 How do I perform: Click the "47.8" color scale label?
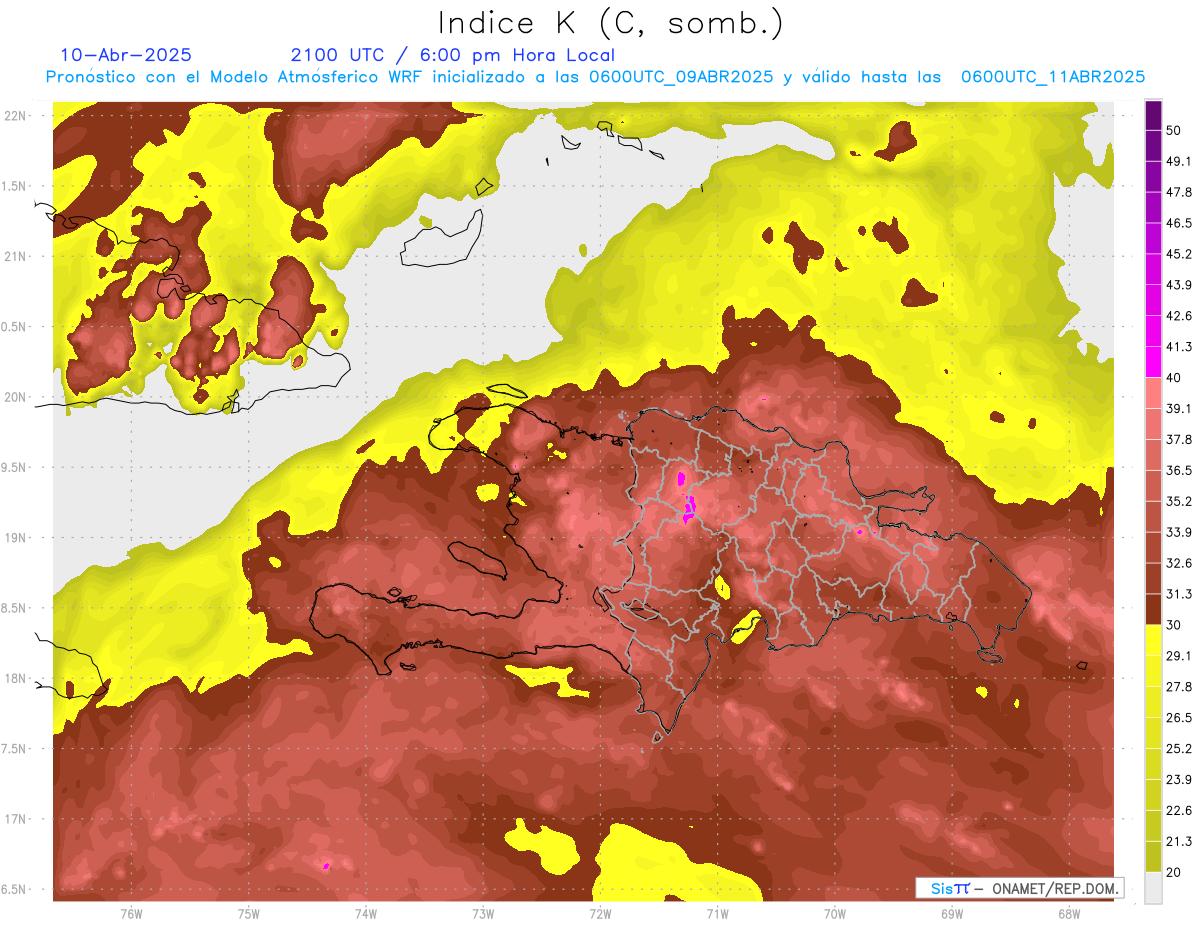pyautogui.click(x=1179, y=192)
